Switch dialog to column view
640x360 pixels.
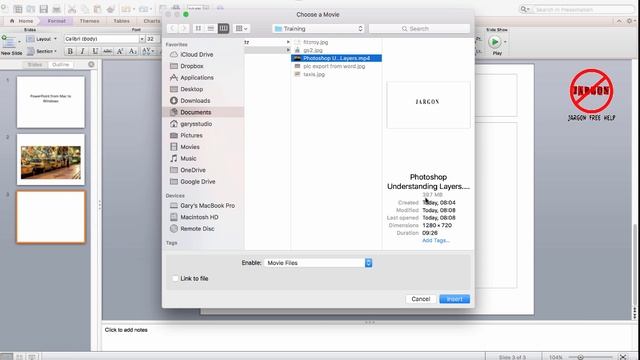point(223,28)
